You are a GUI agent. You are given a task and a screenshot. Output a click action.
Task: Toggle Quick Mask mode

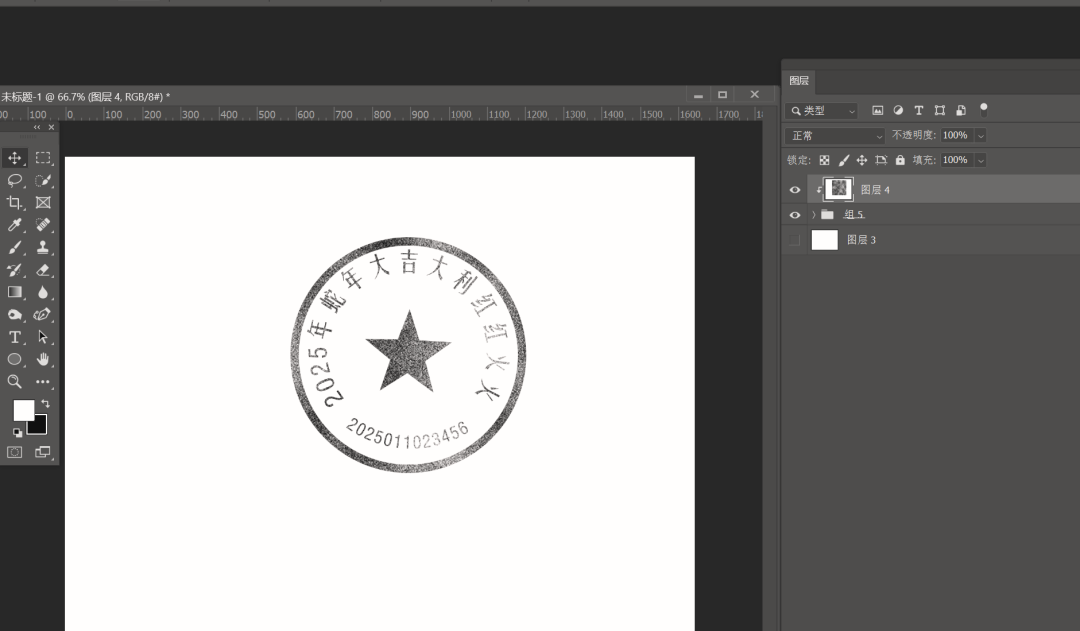(x=14, y=452)
